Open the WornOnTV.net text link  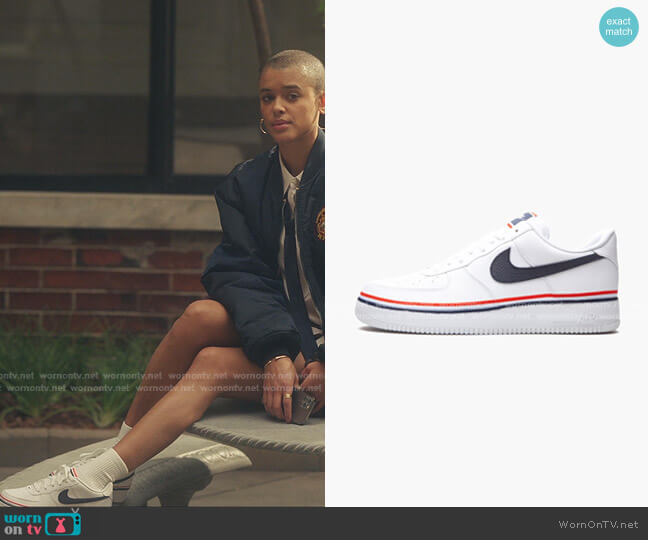point(598,524)
